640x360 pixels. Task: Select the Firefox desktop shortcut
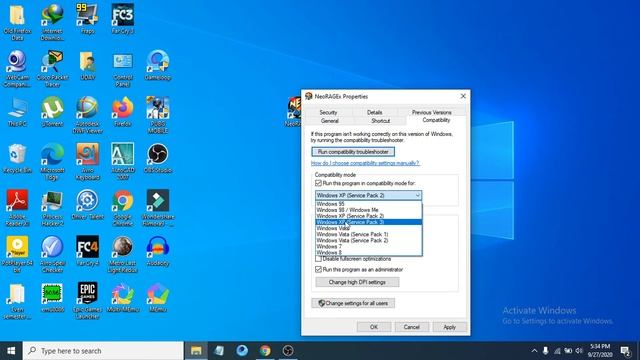122,112
